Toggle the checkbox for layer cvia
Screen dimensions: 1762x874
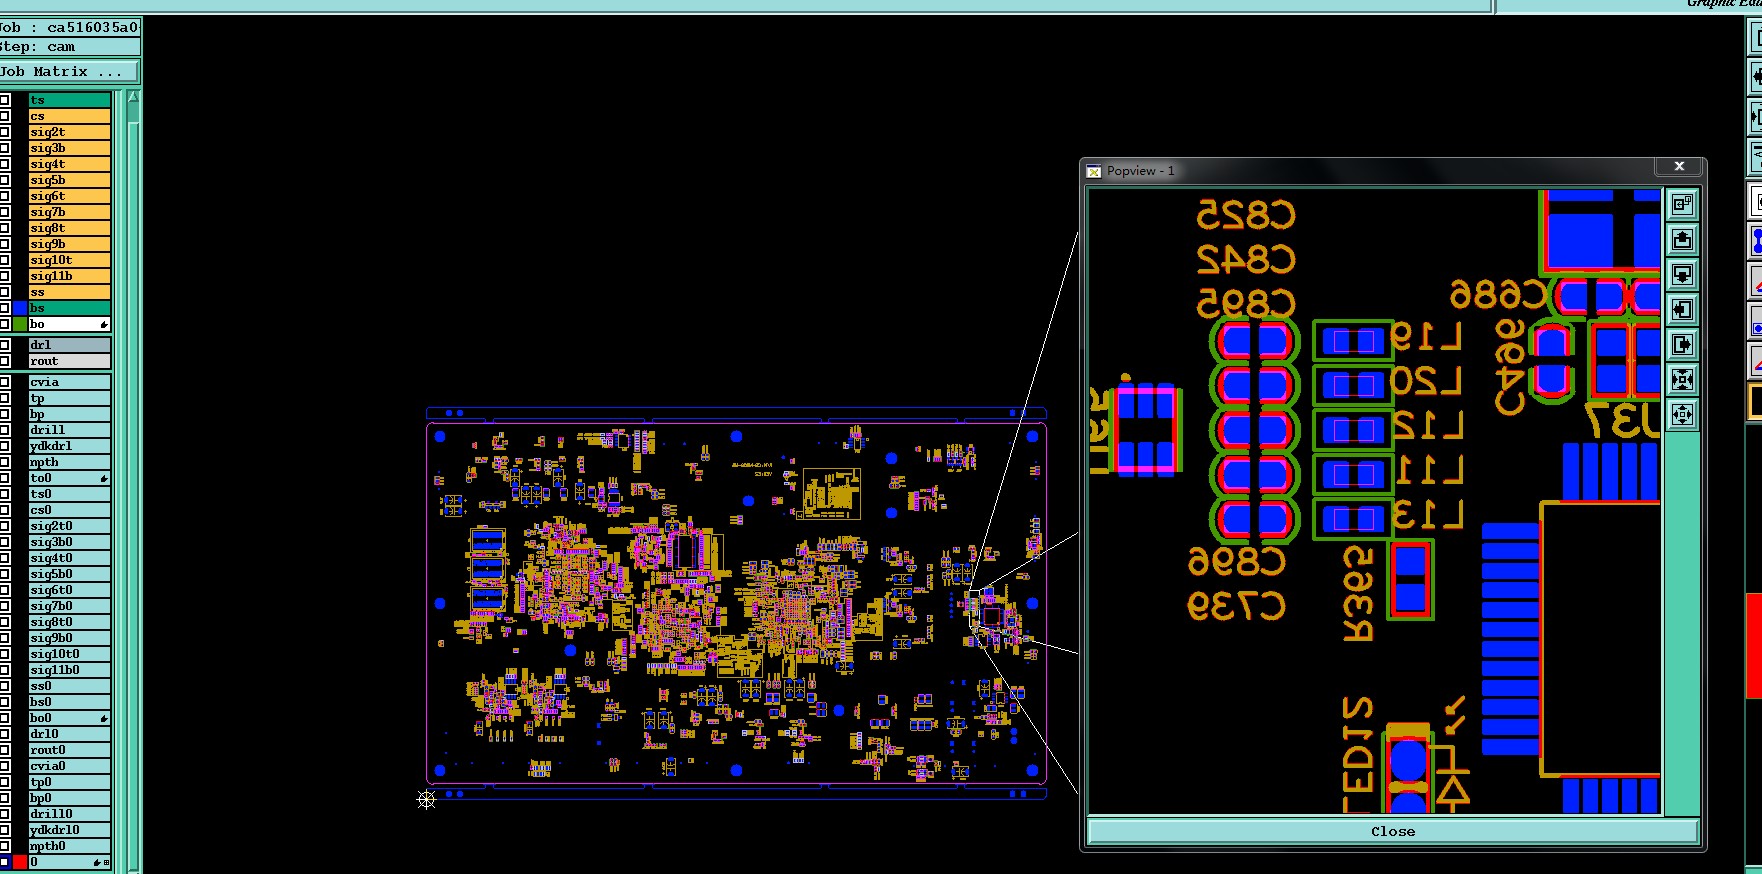[x=5, y=382]
